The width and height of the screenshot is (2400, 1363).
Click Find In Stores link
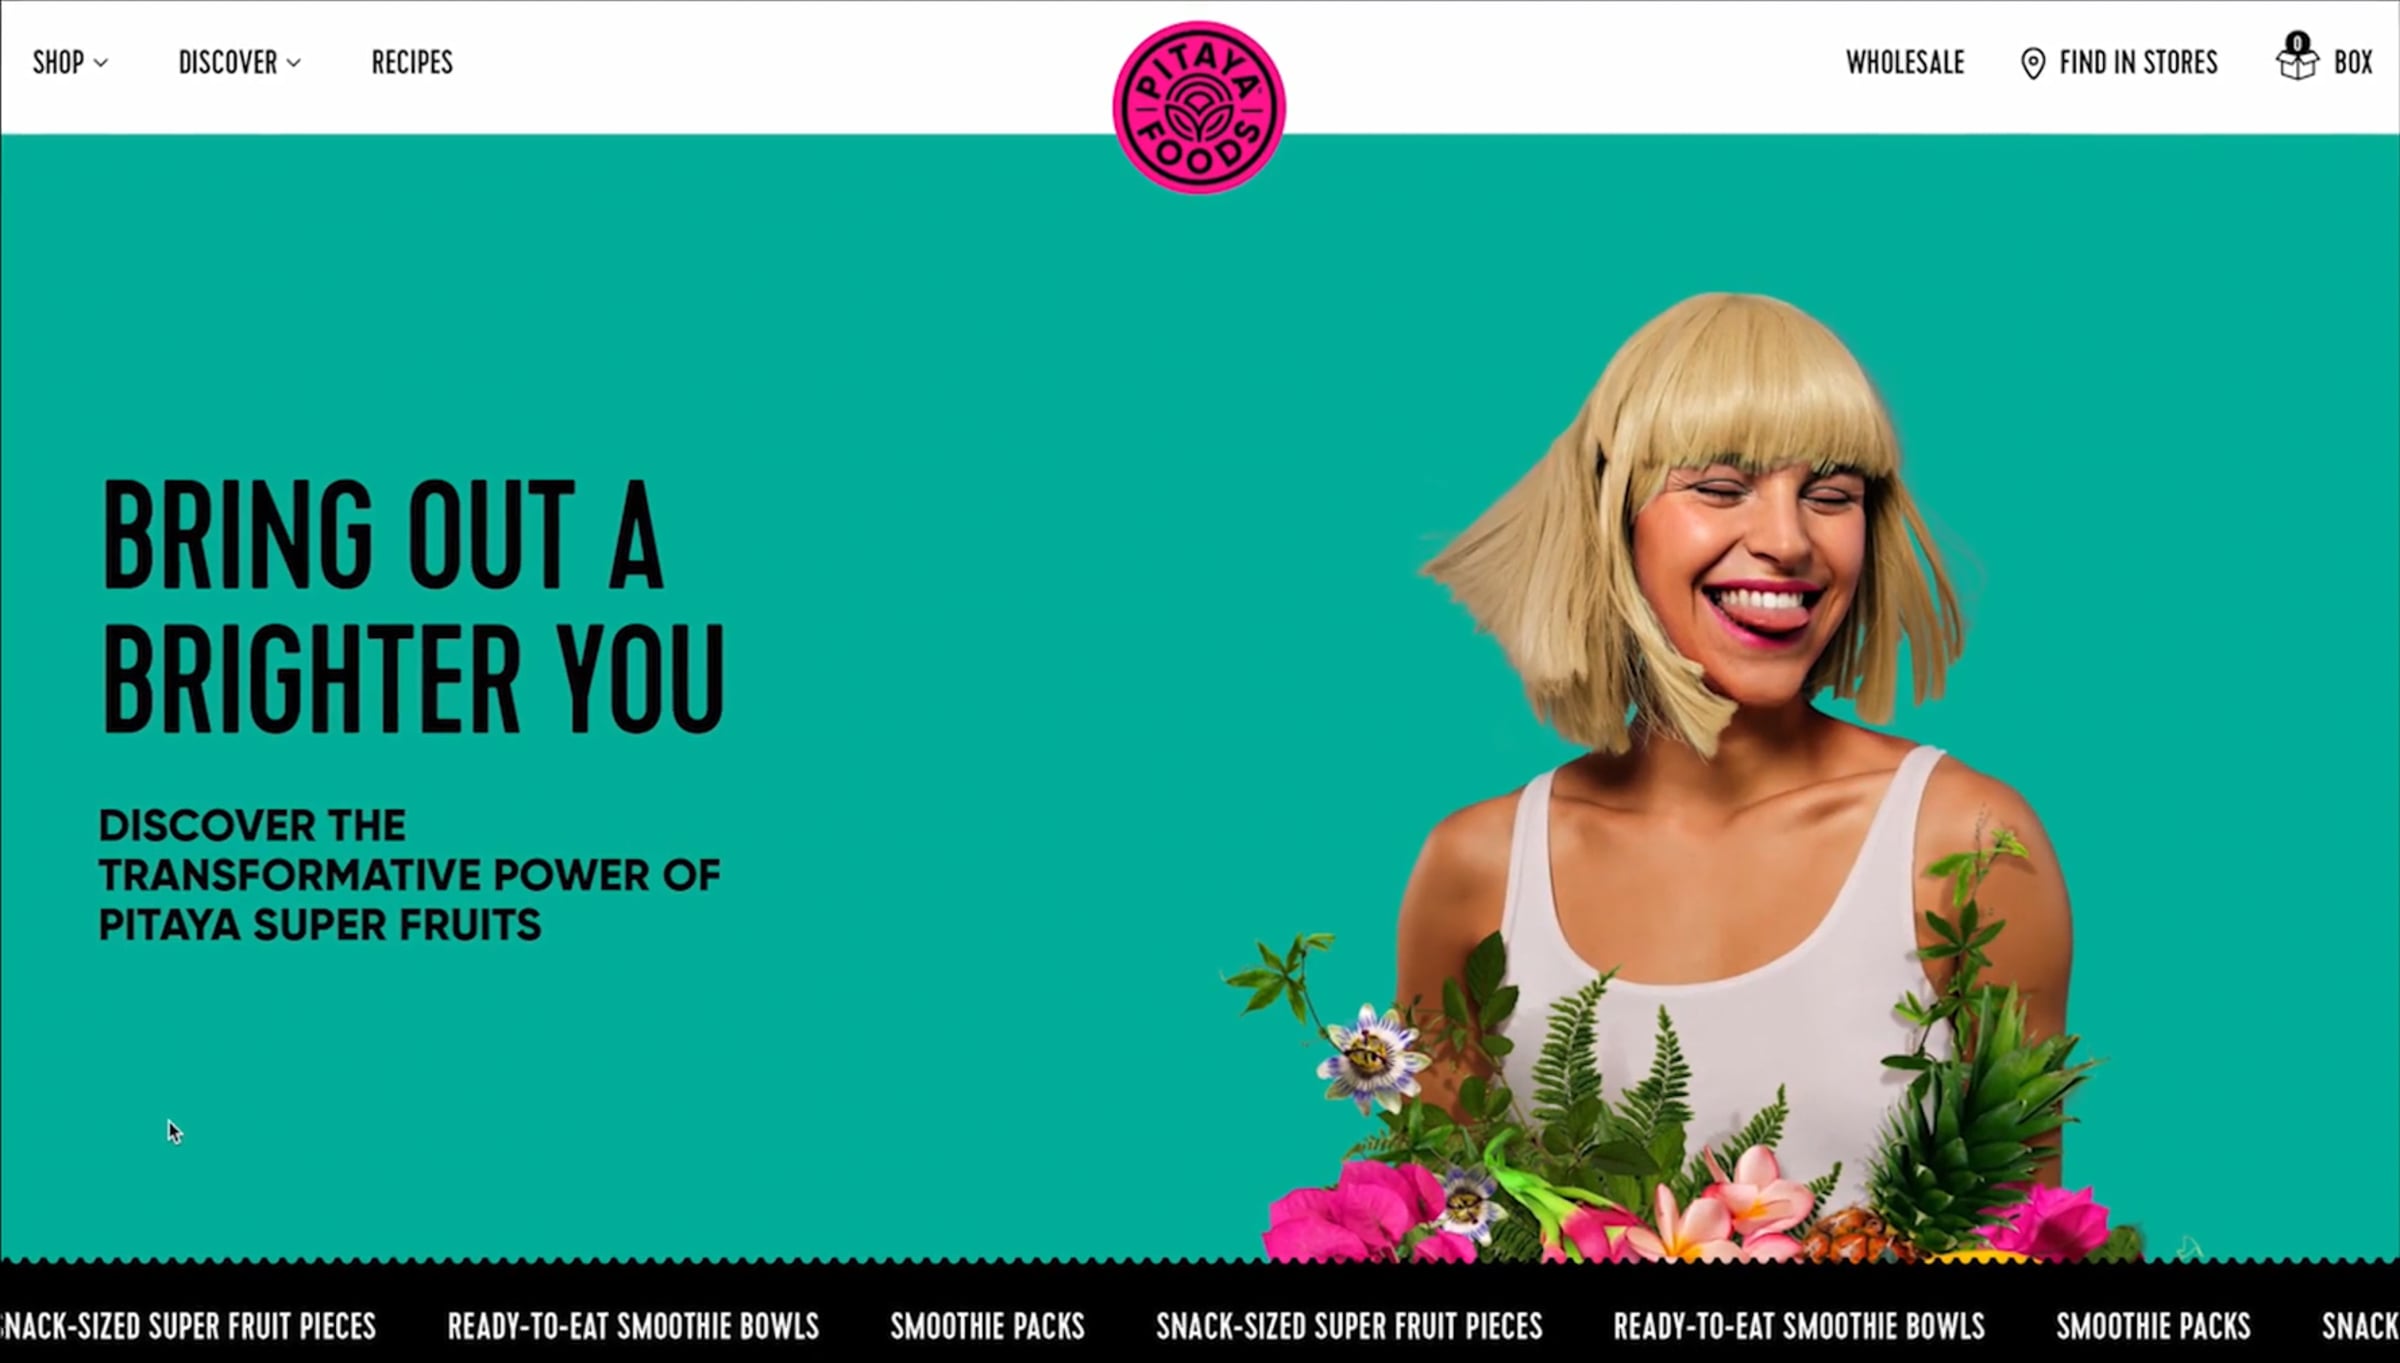[x=2138, y=62]
